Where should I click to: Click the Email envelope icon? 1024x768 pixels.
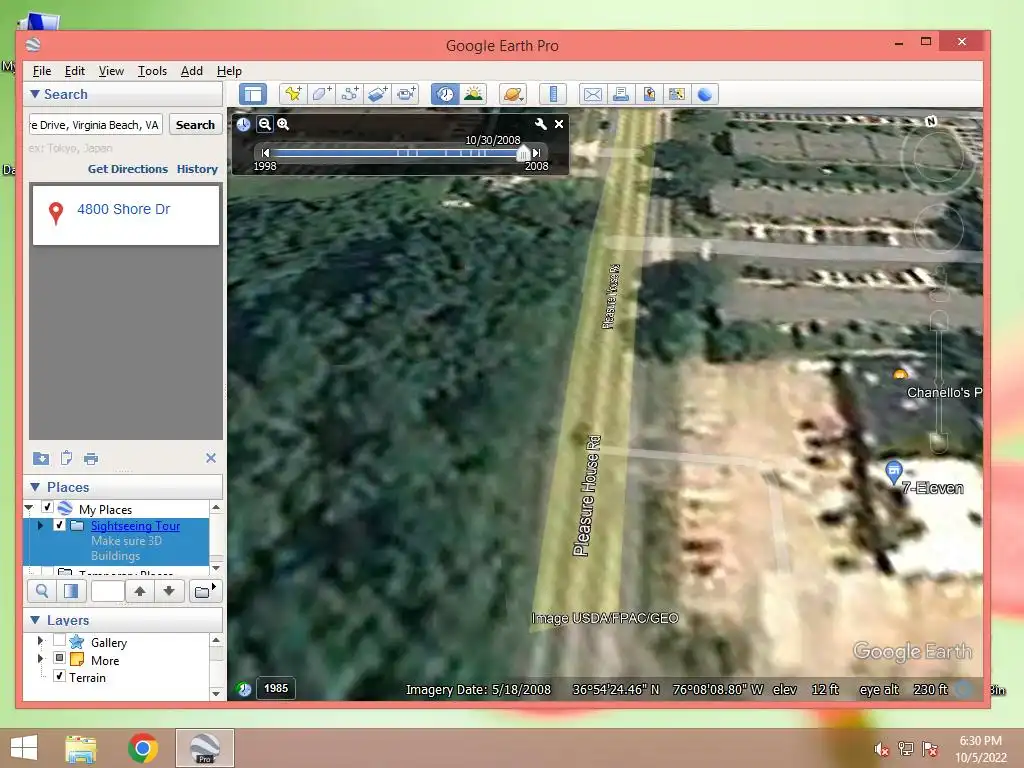(592, 94)
